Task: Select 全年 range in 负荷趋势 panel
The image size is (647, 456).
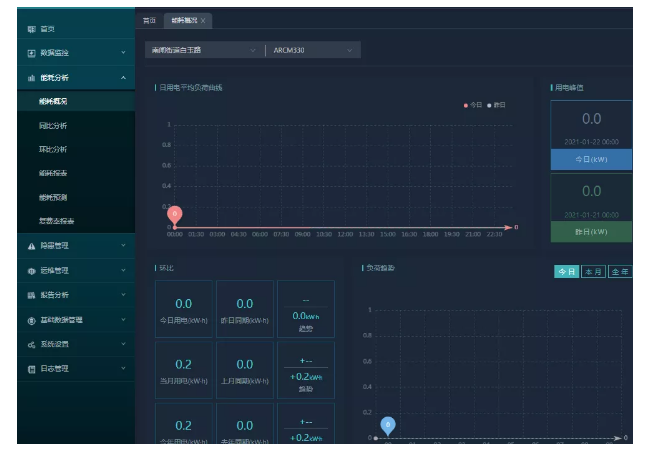Action: 620,272
